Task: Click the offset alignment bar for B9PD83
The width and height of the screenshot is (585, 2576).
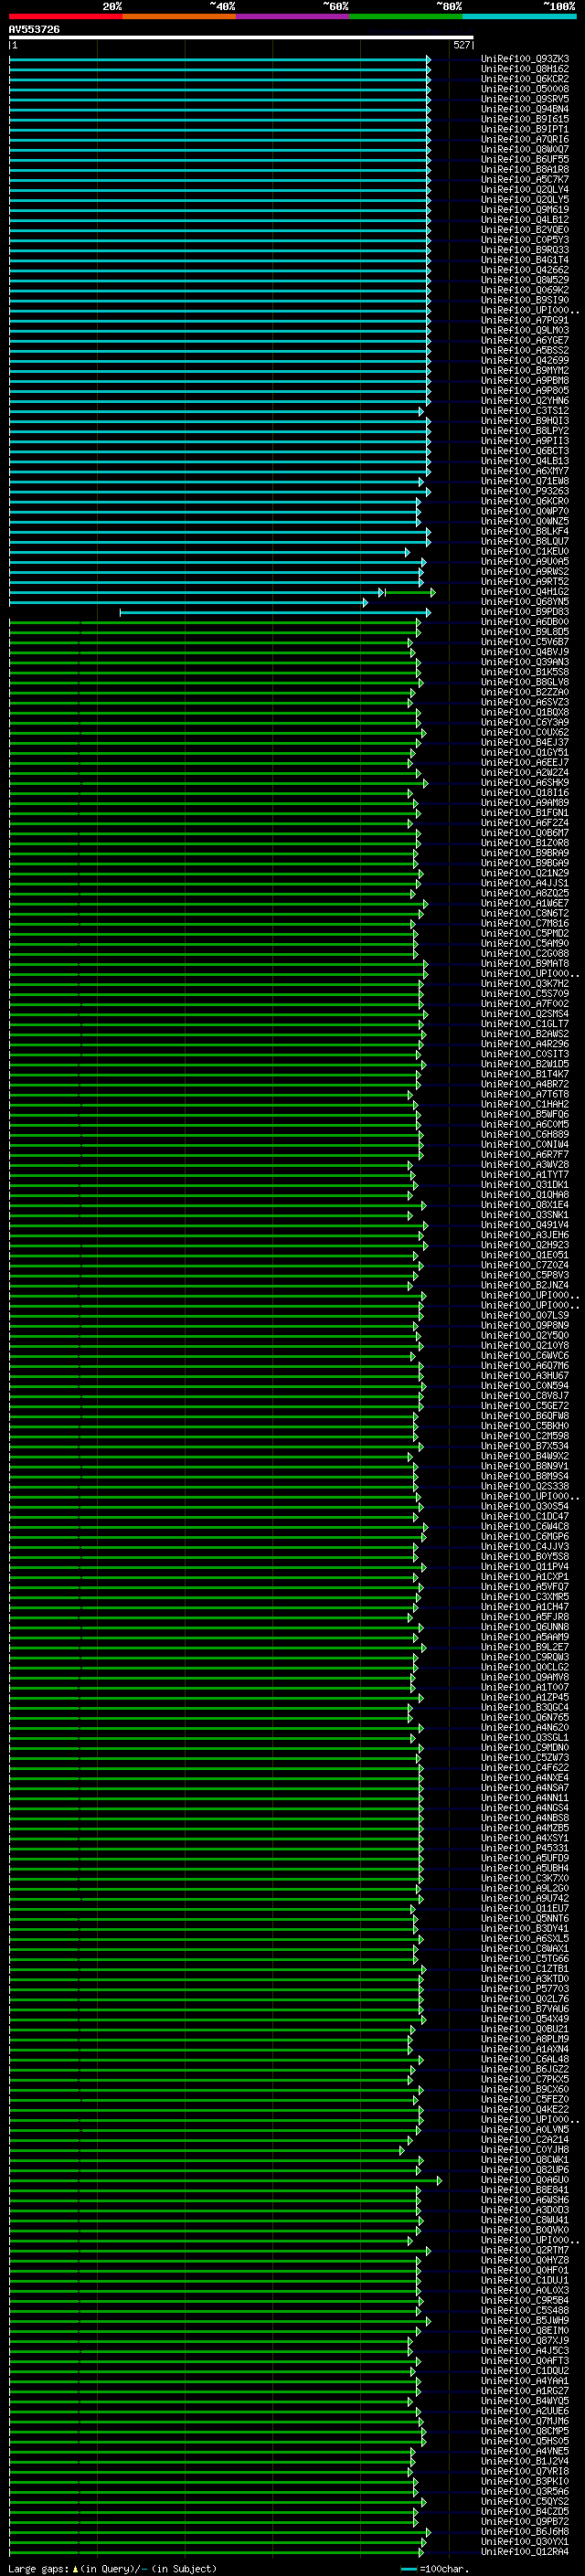Action: point(276,612)
